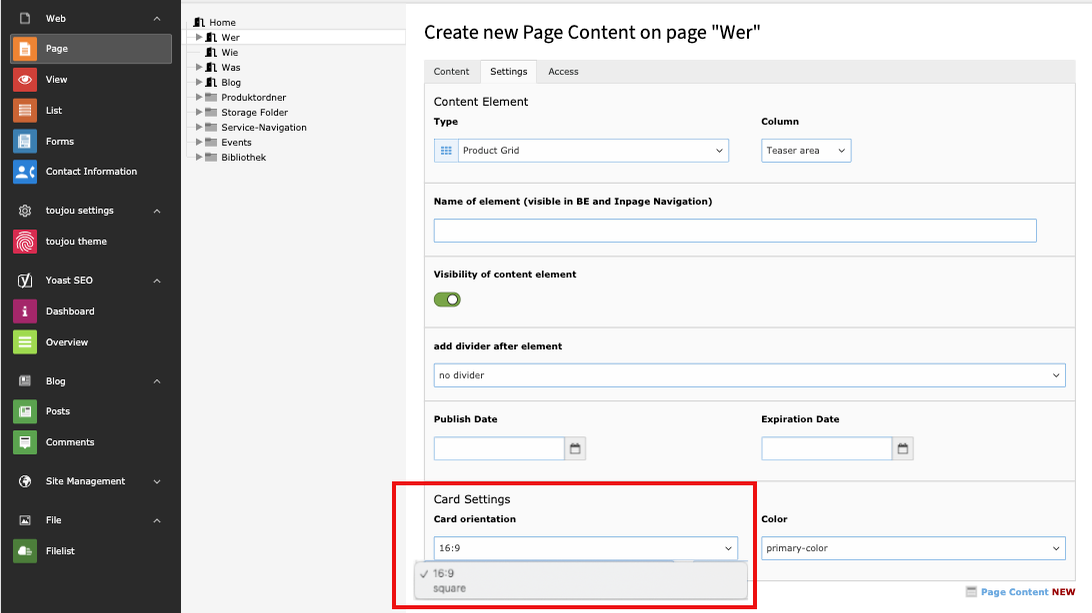
Task: Open toujou theme fingerprint icon
Action: pyautogui.click(x=25, y=242)
